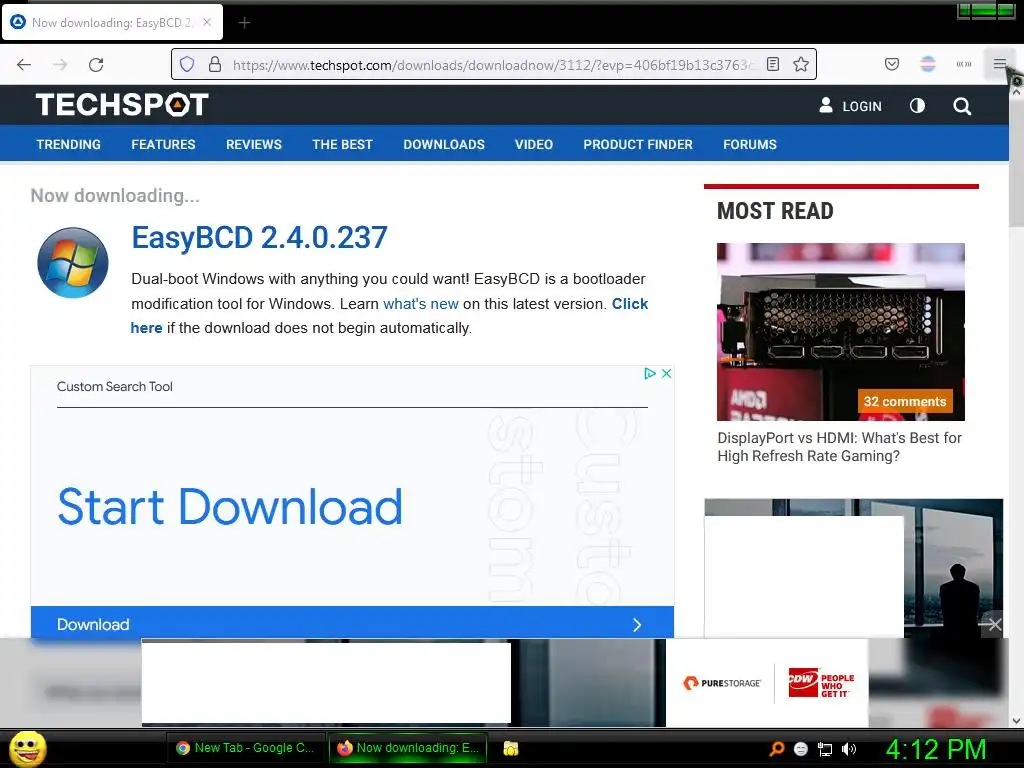
Task: Click the Pure Storage CDW banner ad
Action: click(767, 683)
